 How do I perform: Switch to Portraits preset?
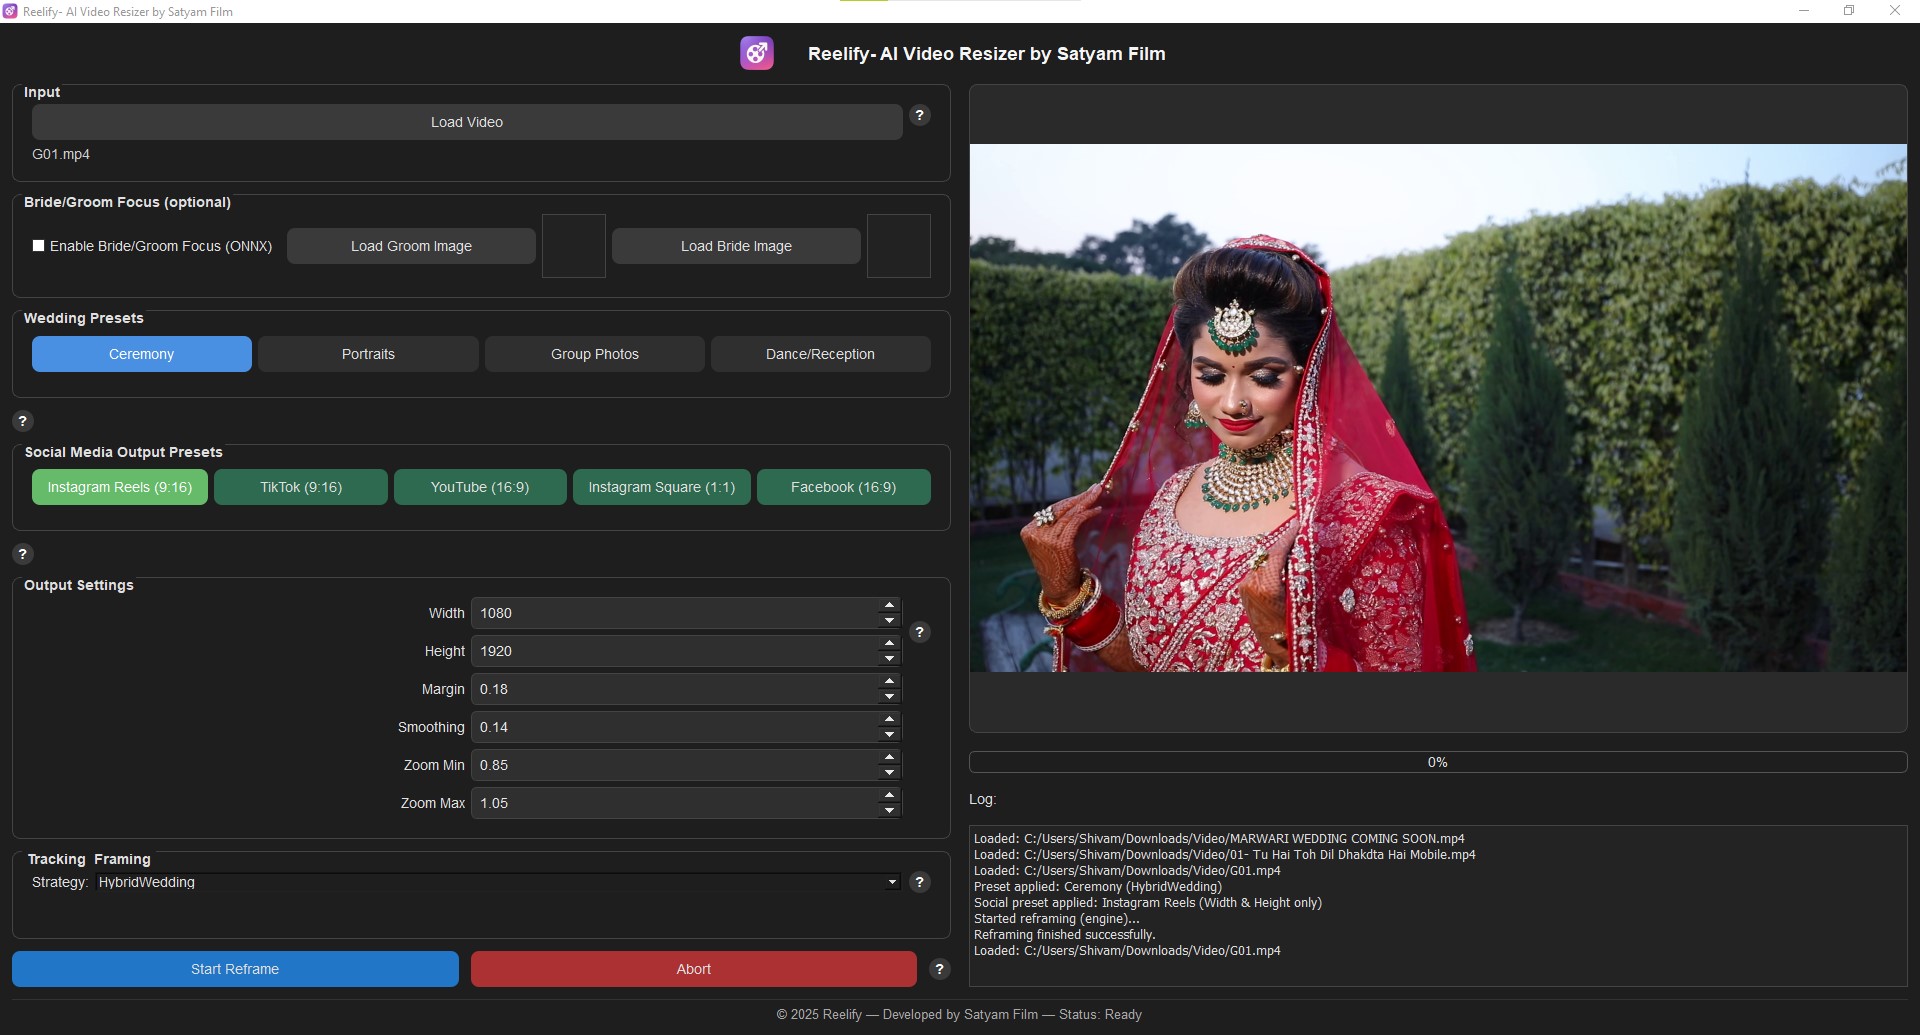[x=368, y=354]
